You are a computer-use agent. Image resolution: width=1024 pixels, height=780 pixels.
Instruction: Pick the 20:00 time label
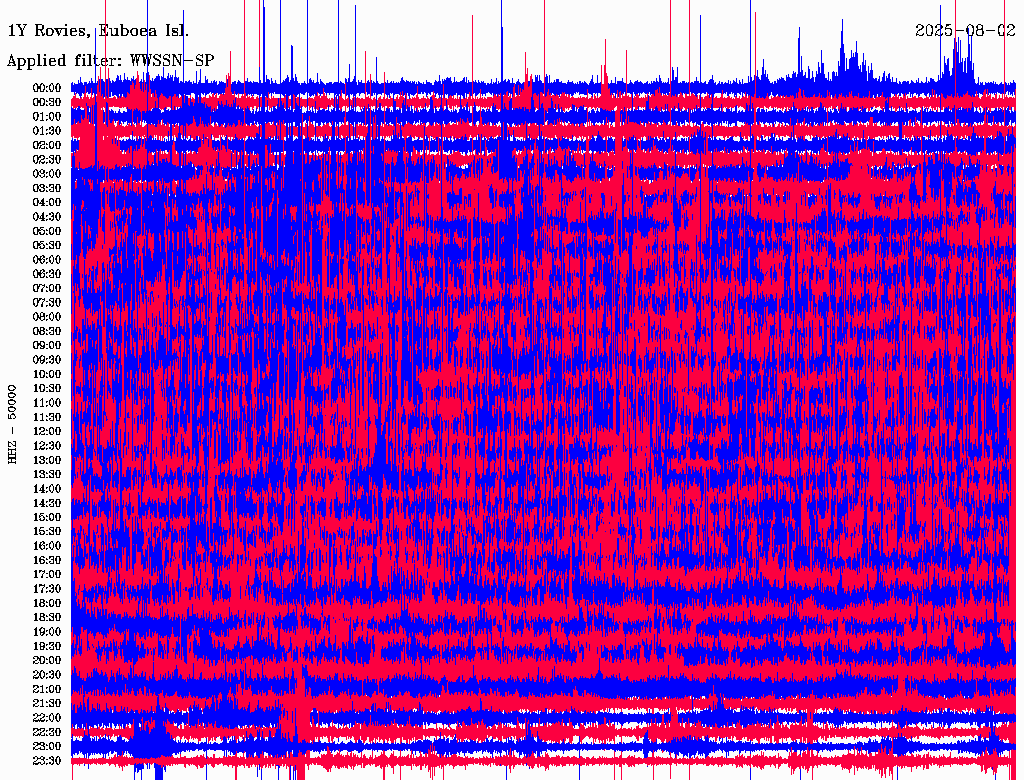47,660
